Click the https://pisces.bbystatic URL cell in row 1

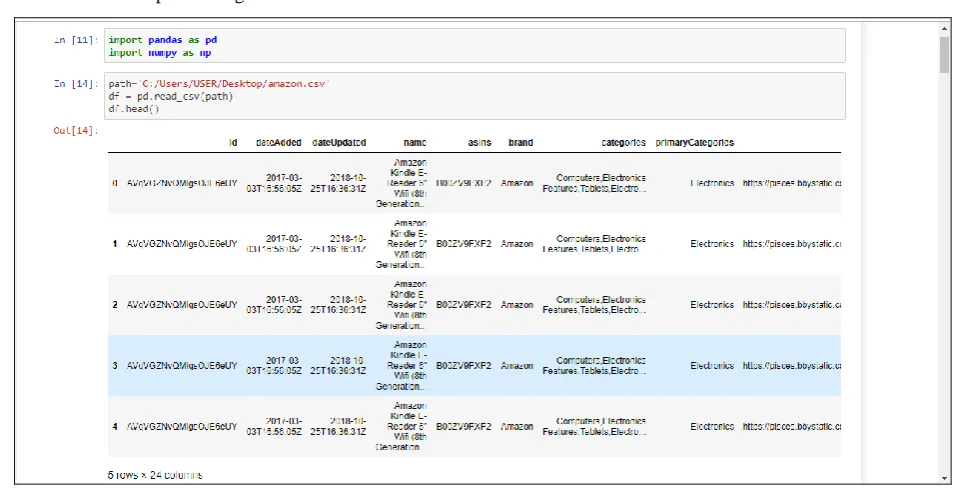click(792, 244)
